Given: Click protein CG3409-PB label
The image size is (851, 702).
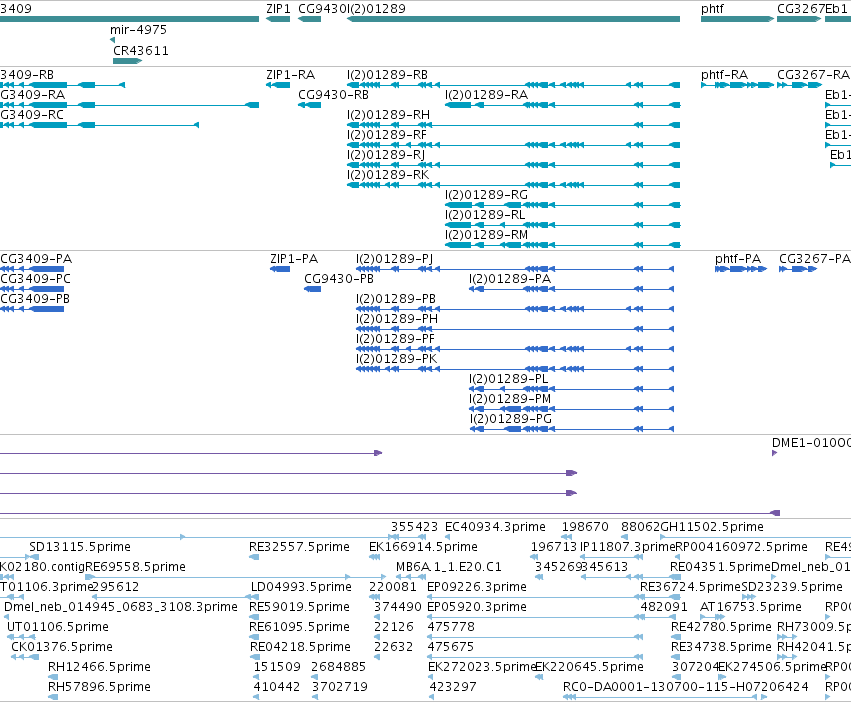Looking at the screenshot, I should [x=35, y=299].
